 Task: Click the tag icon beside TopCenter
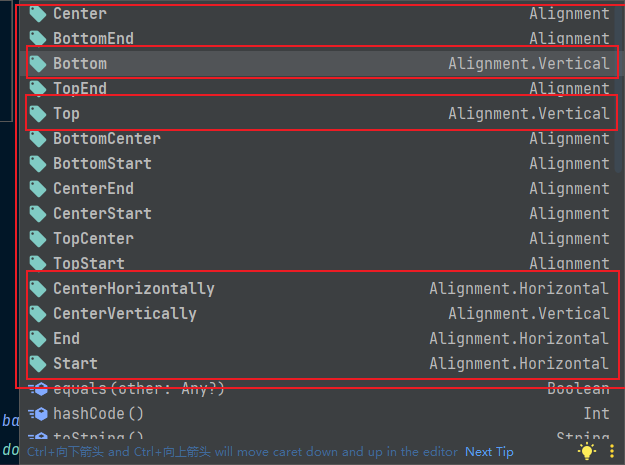pos(38,239)
